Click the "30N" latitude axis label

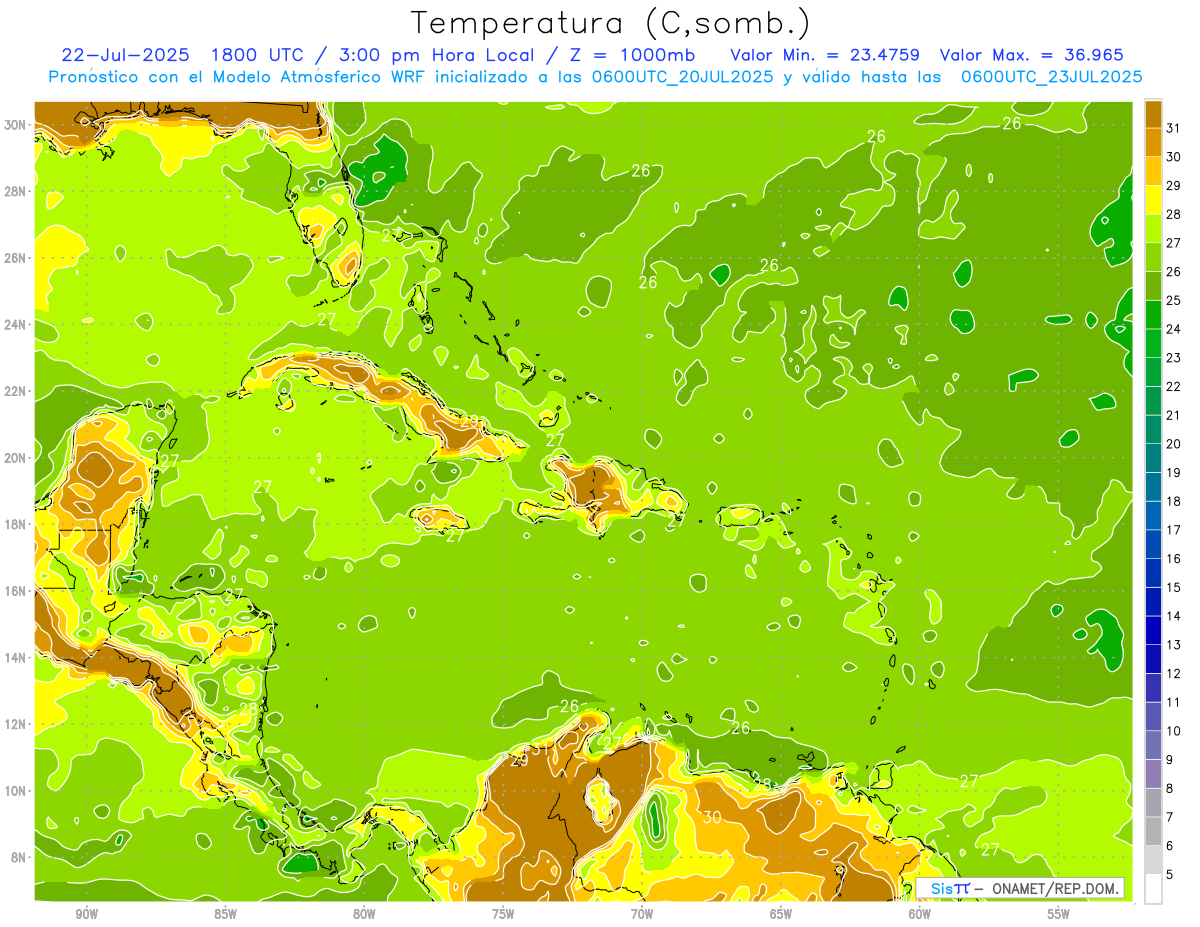click(17, 125)
